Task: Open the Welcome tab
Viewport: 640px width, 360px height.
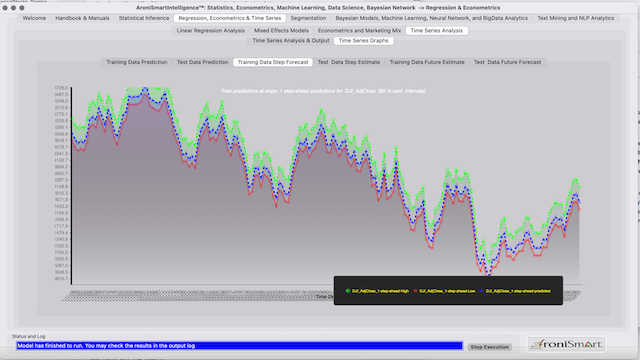Action: pyautogui.click(x=34, y=18)
